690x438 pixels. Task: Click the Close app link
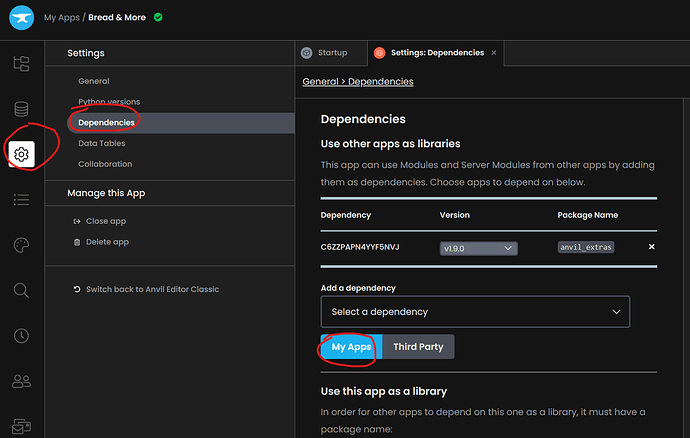coord(106,221)
